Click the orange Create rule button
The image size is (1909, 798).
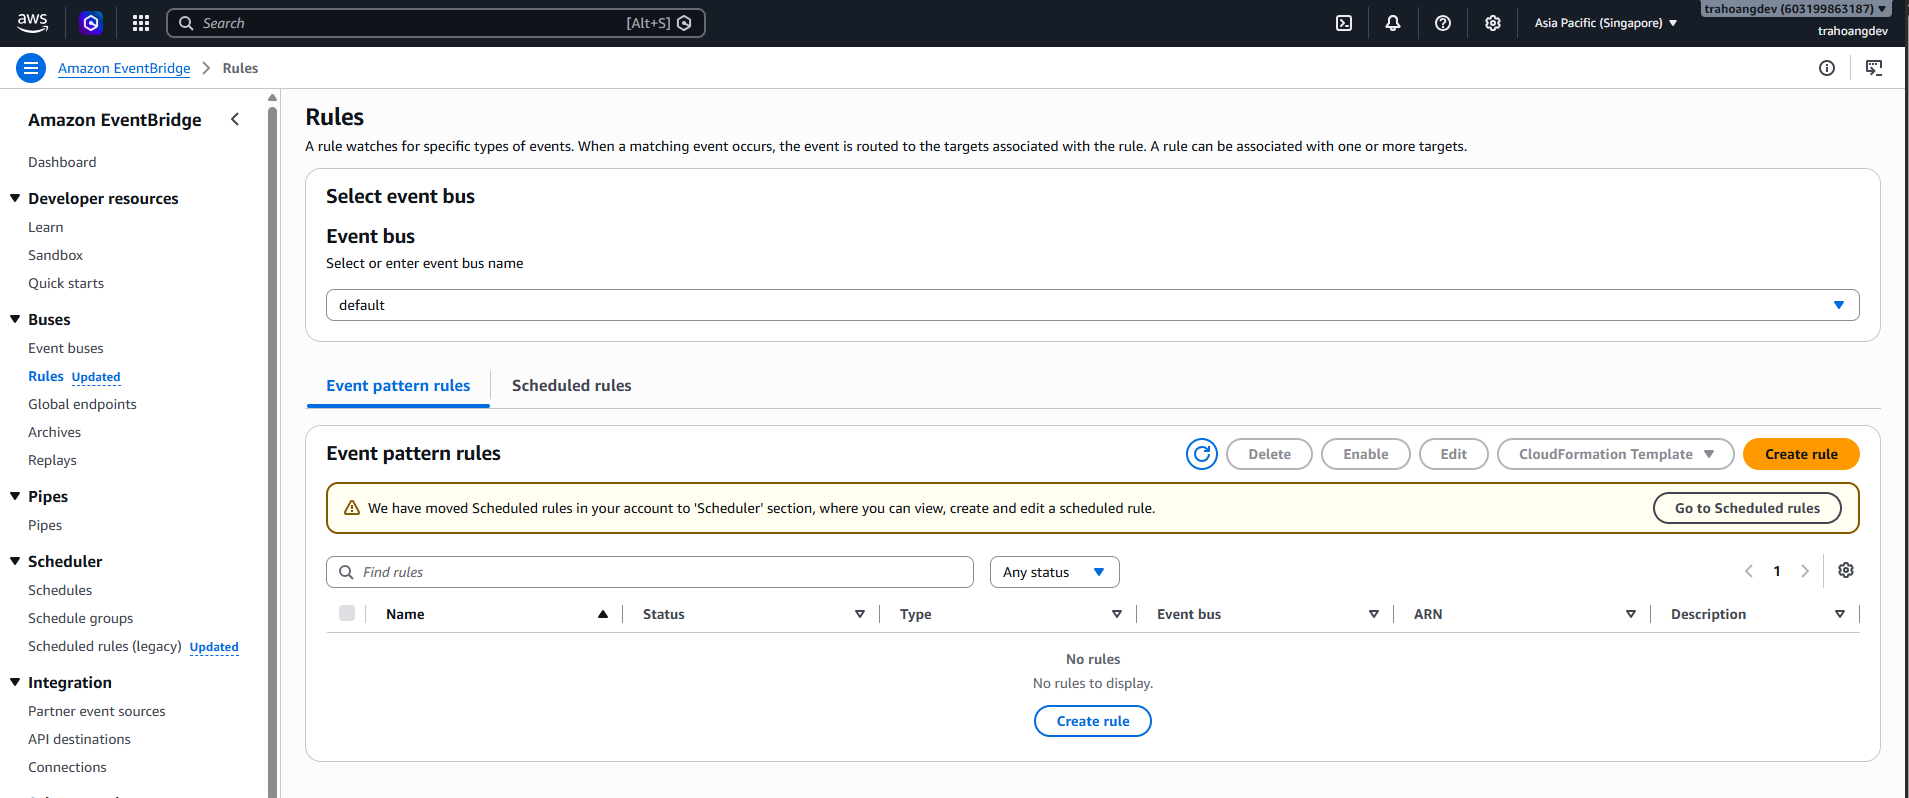[1801, 454]
